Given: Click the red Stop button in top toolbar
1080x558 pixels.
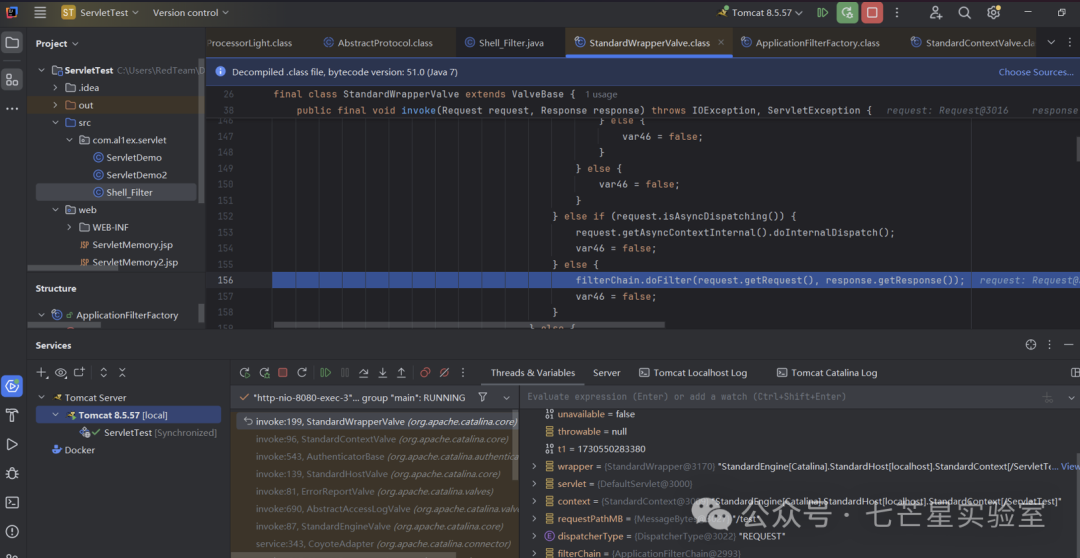Looking at the screenshot, I should (x=872, y=12).
